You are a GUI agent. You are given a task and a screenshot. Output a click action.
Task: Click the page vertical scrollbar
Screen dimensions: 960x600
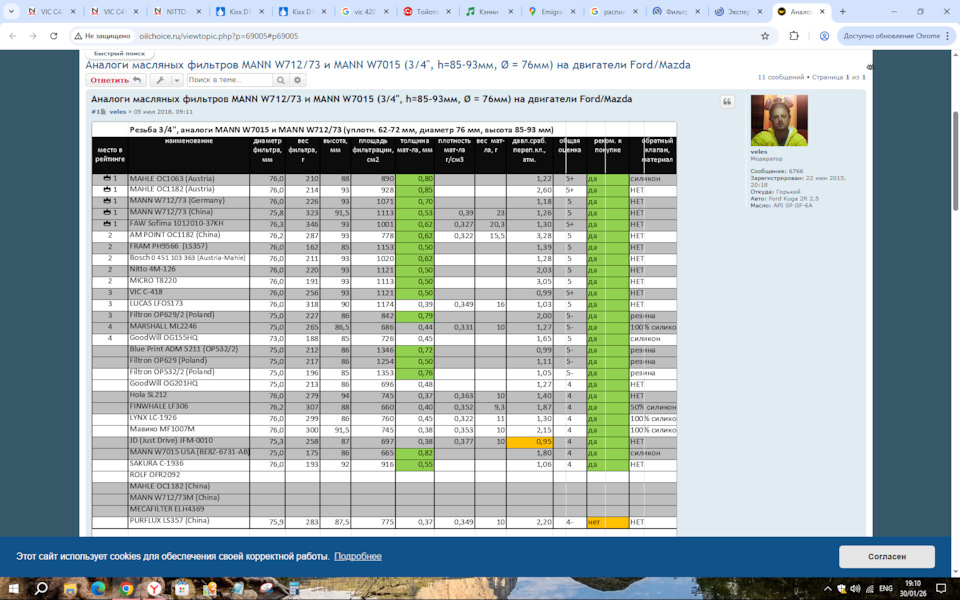click(955, 161)
